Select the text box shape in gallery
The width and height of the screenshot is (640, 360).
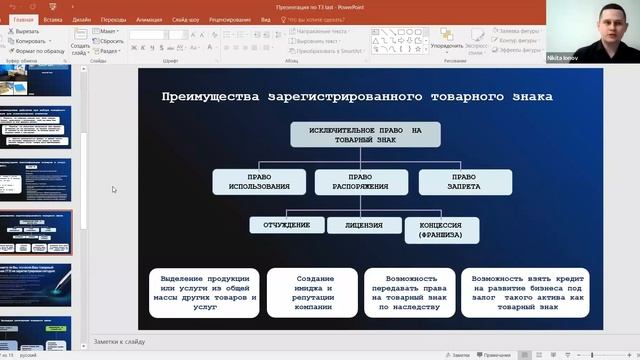tap(375, 32)
